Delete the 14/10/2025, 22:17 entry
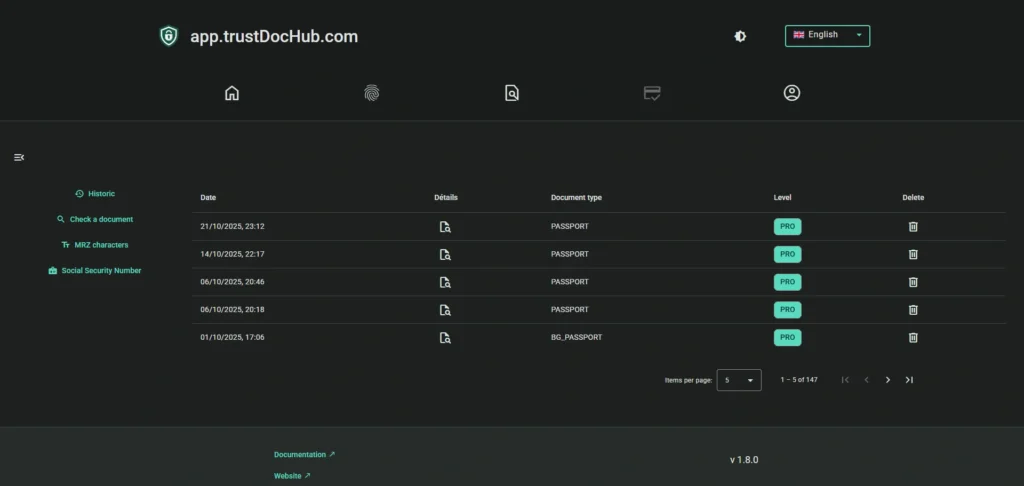Screen dimensions: 1024x486 click(913, 254)
